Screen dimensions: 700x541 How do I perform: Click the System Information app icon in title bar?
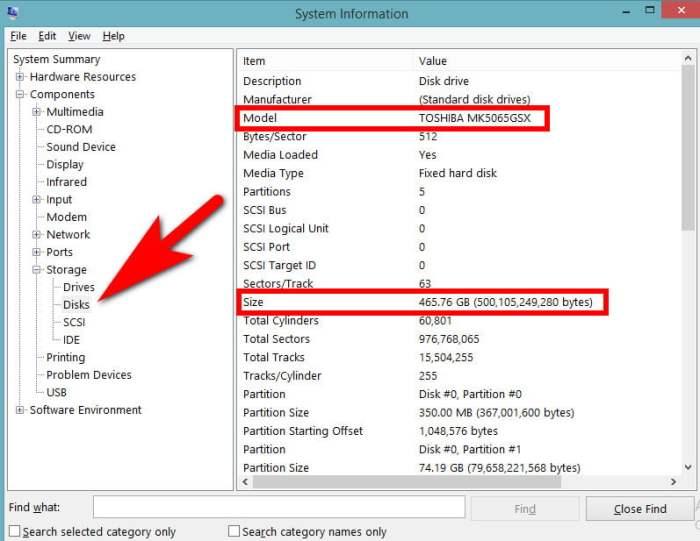(x=12, y=12)
